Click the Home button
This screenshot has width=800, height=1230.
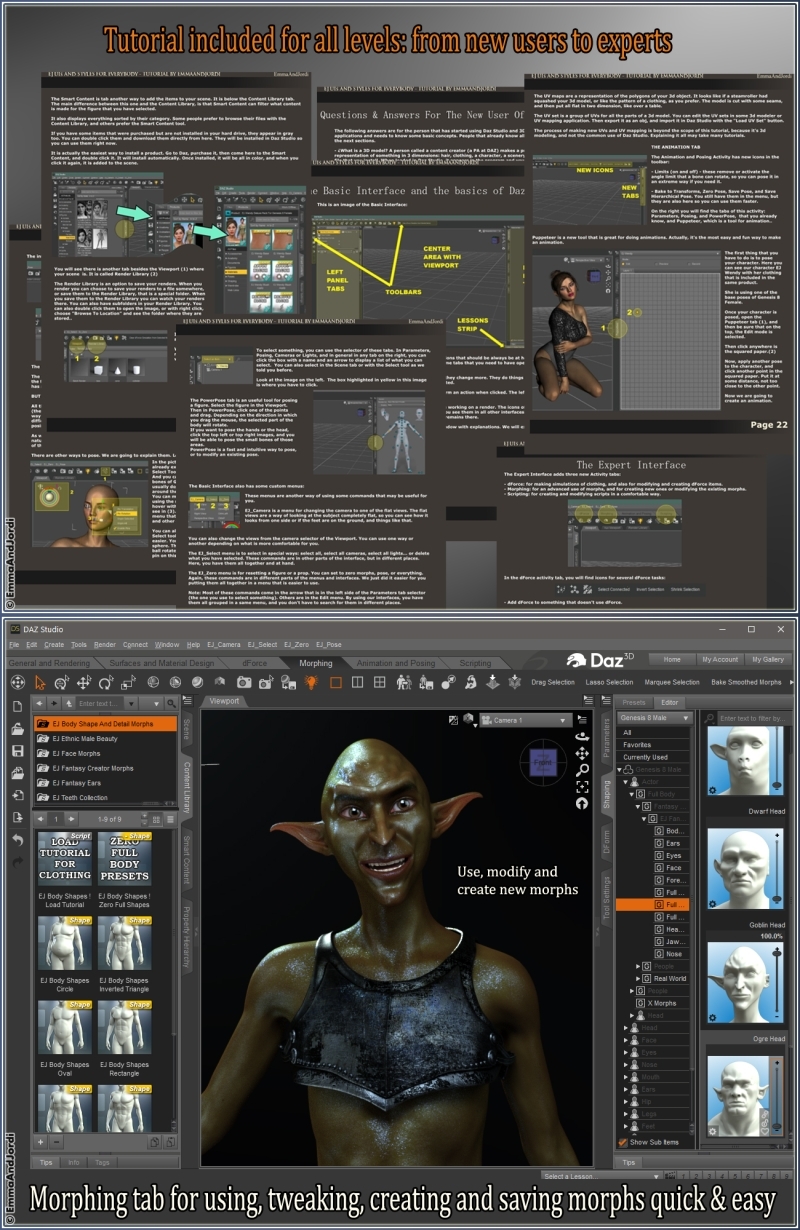(x=671, y=659)
